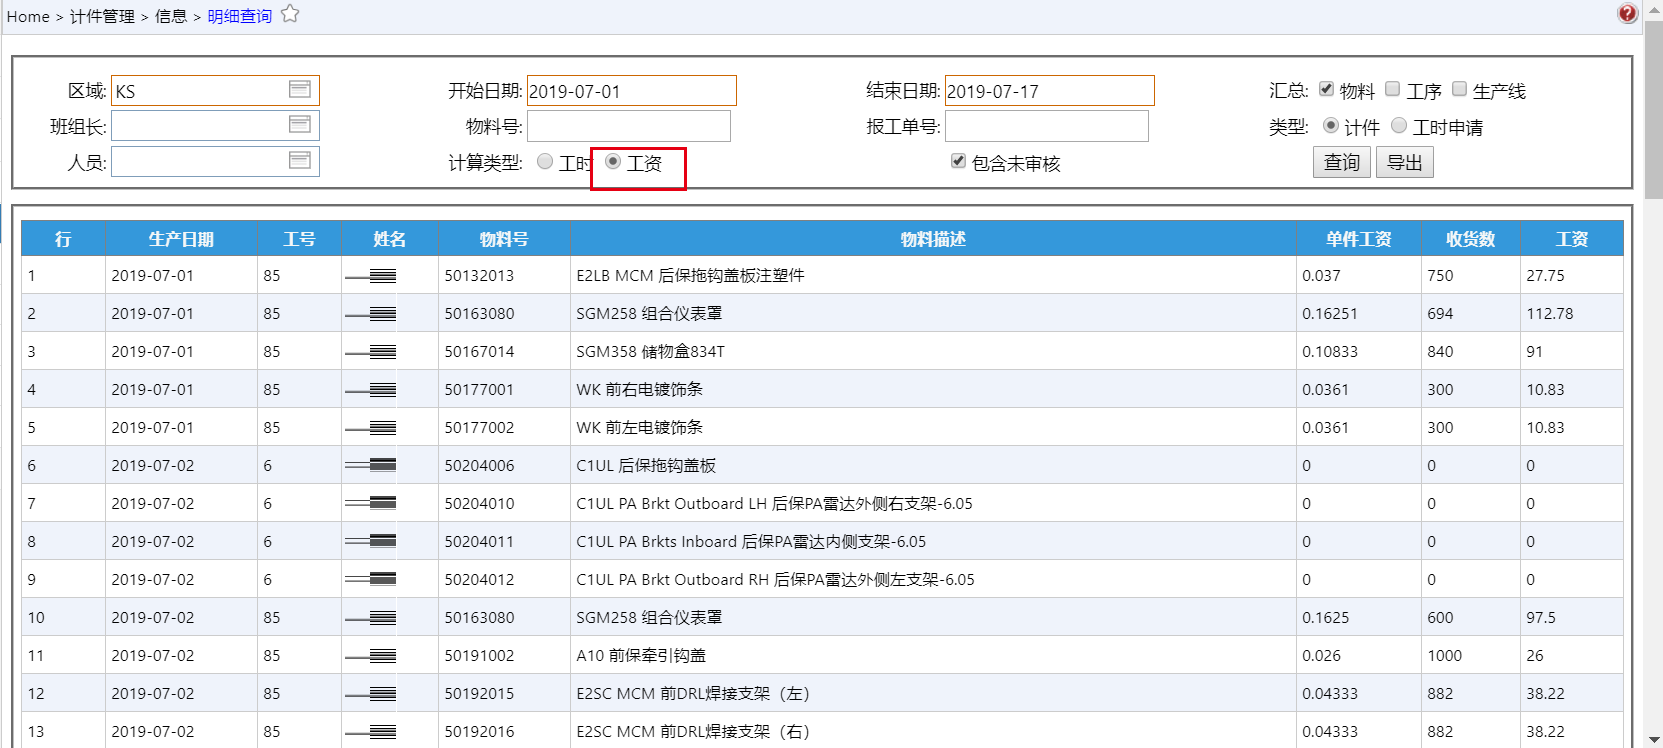Click the 行 column header

pyautogui.click(x=63, y=239)
